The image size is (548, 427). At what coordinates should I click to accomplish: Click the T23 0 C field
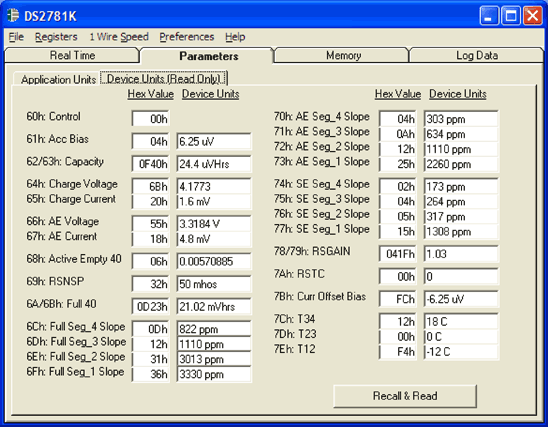(461, 336)
